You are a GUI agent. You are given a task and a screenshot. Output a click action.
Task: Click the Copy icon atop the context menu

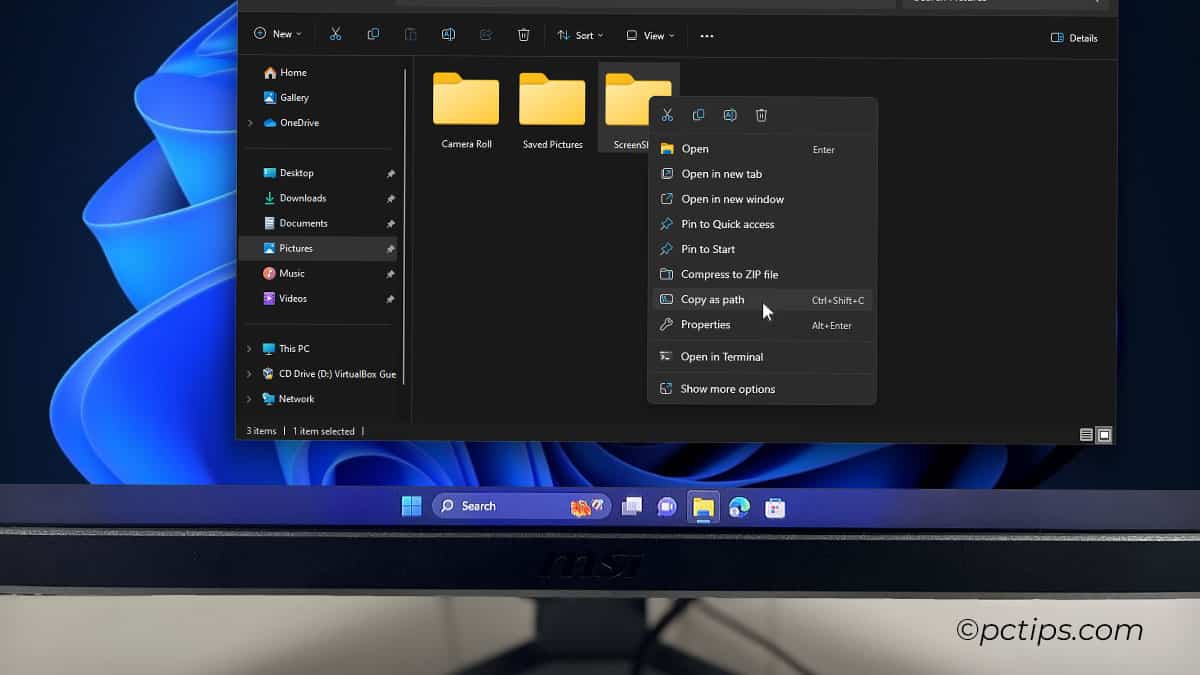point(698,114)
